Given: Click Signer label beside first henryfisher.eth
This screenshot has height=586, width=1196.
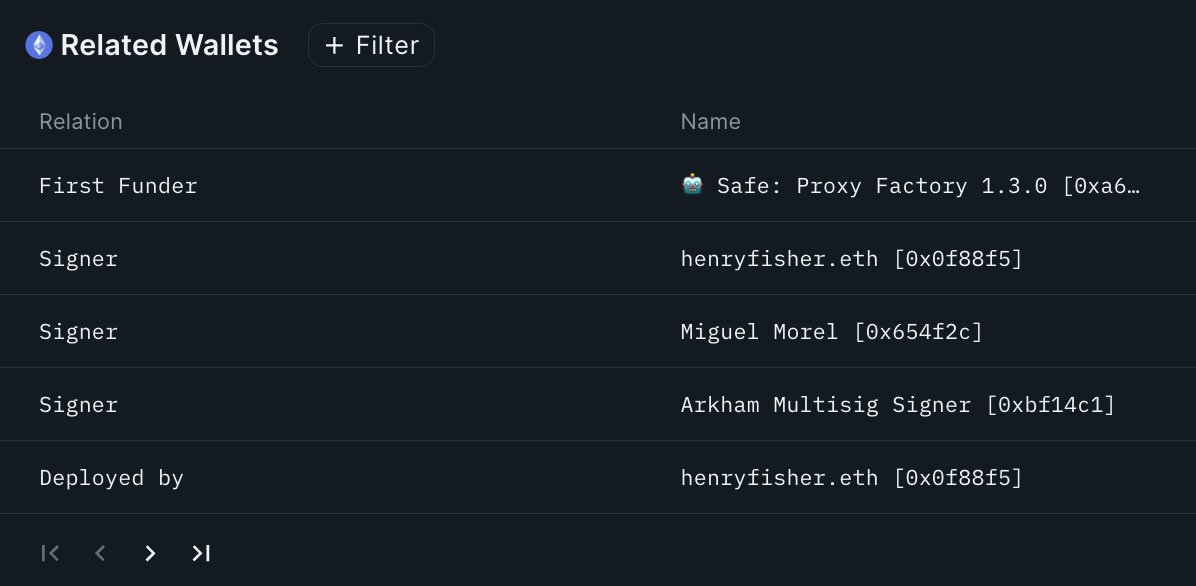Looking at the screenshot, I should click(78, 259).
